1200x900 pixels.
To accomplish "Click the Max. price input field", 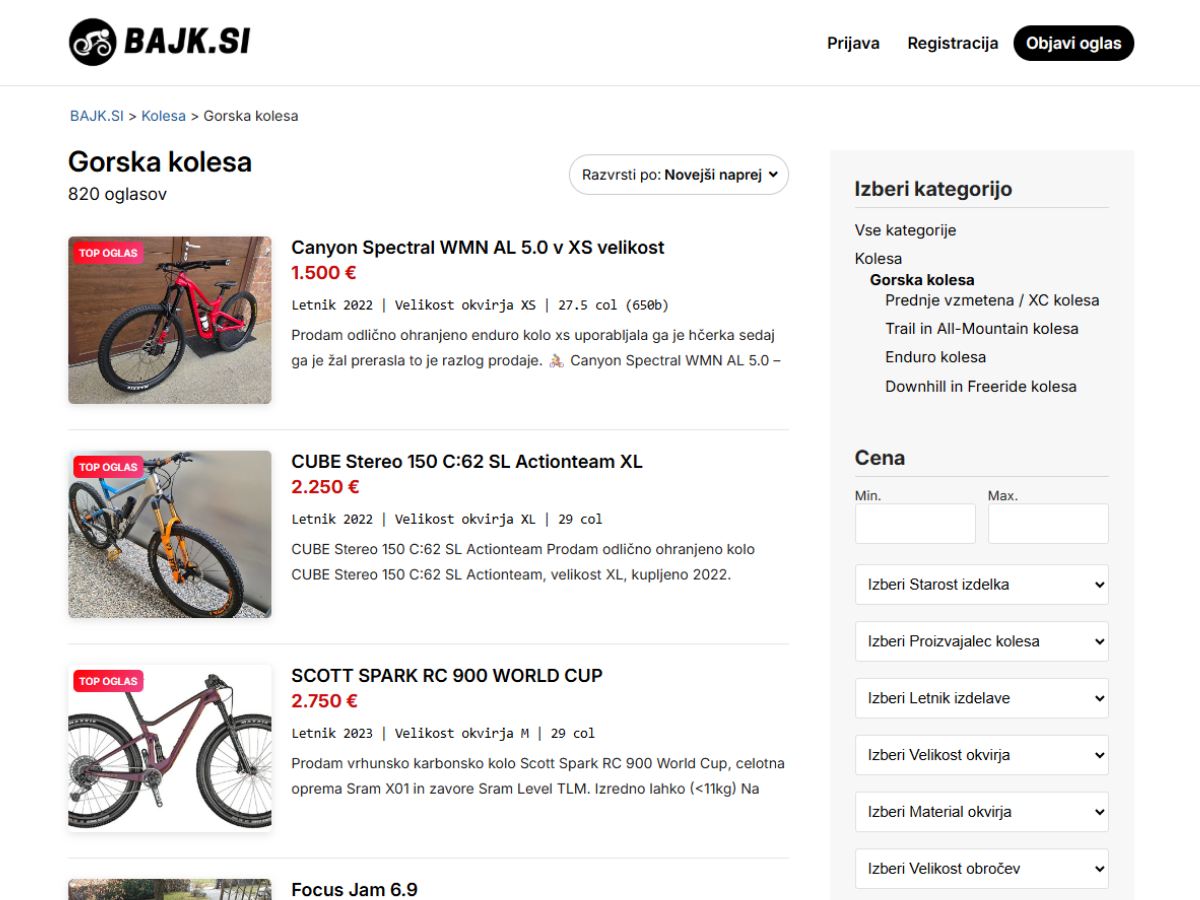I will pos(1048,524).
